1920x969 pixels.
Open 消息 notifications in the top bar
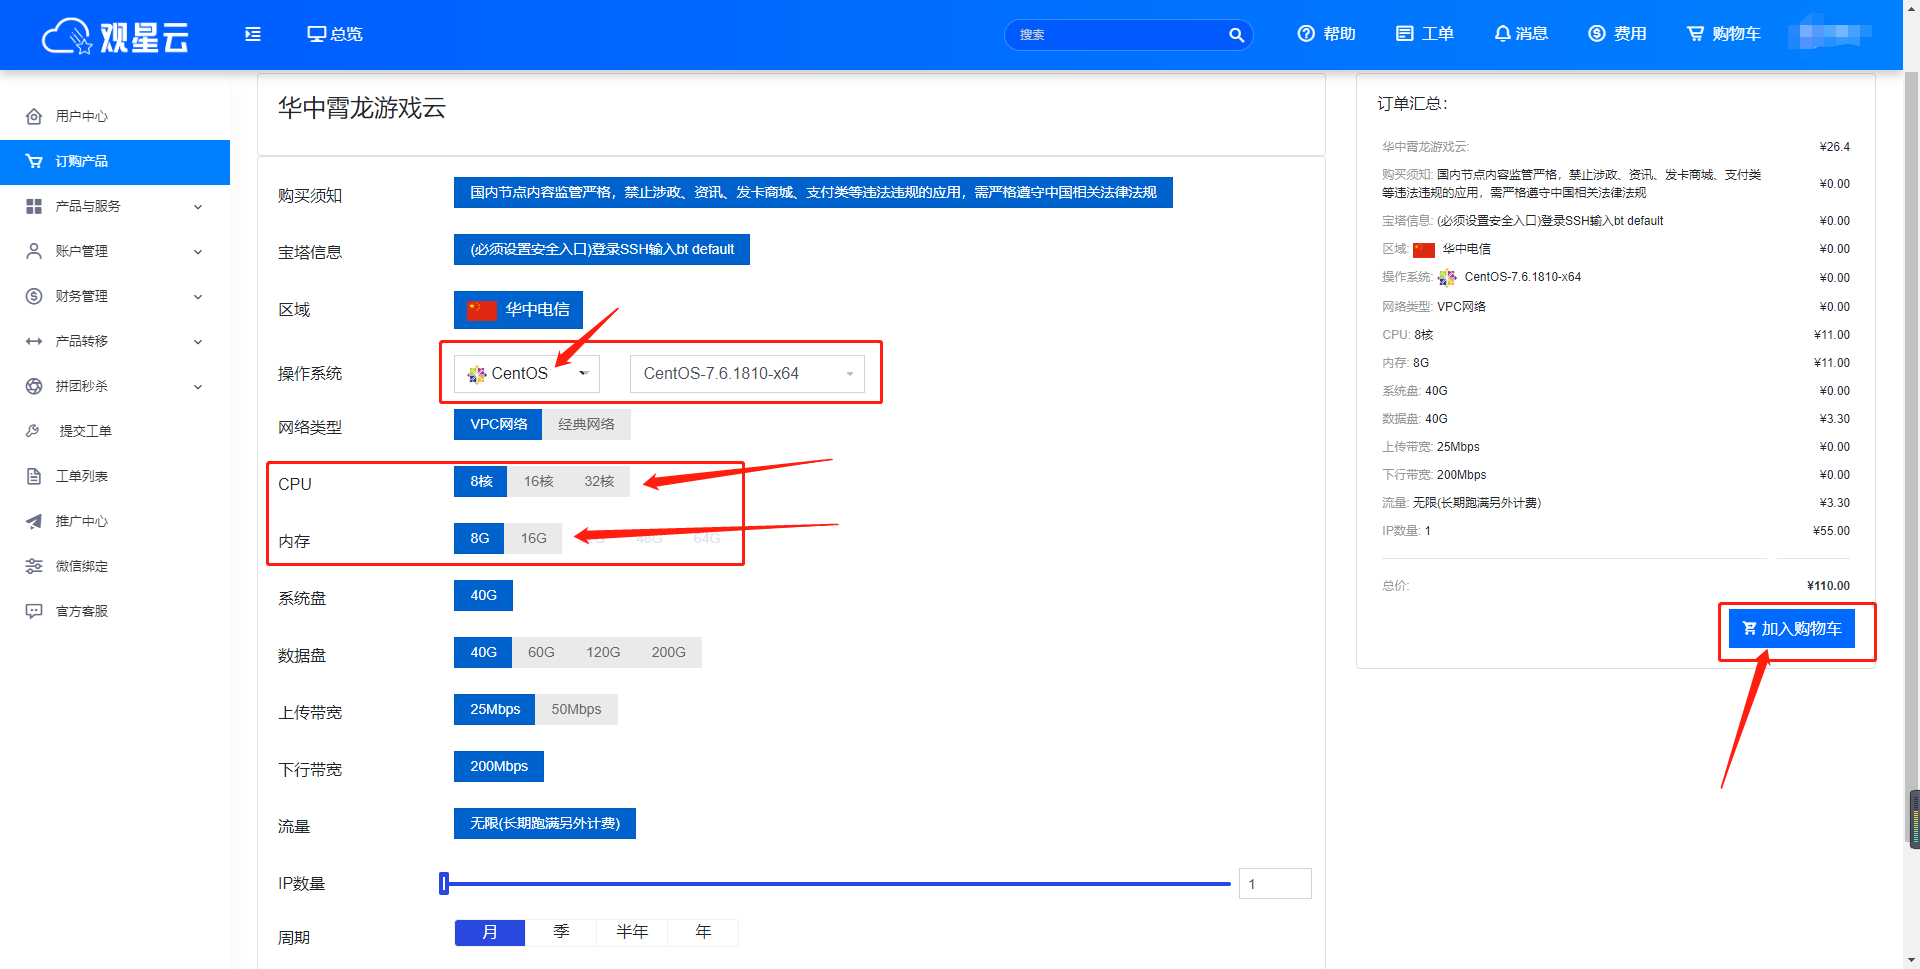(1521, 34)
